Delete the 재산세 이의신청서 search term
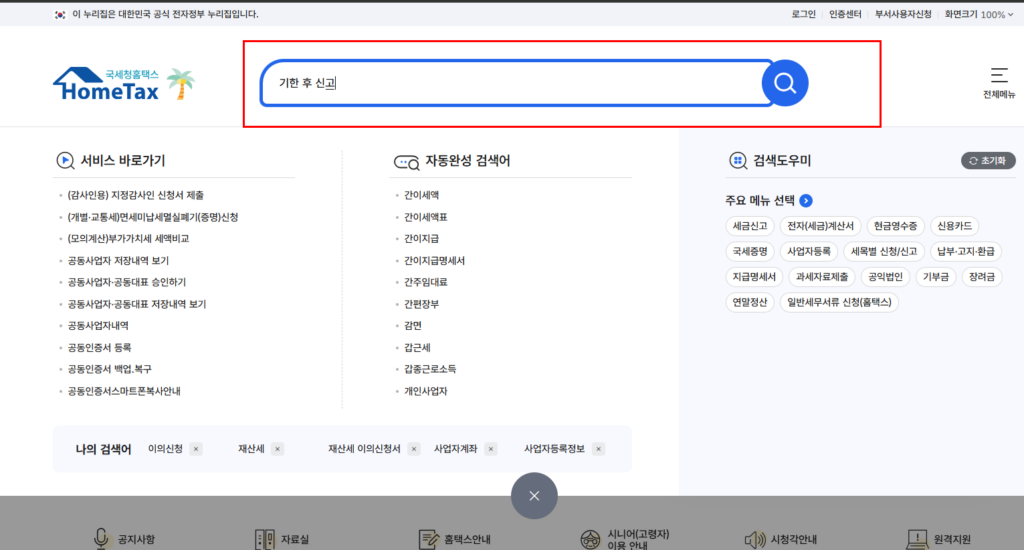Viewport: 1024px width, 550px height. tap(414, 449)
